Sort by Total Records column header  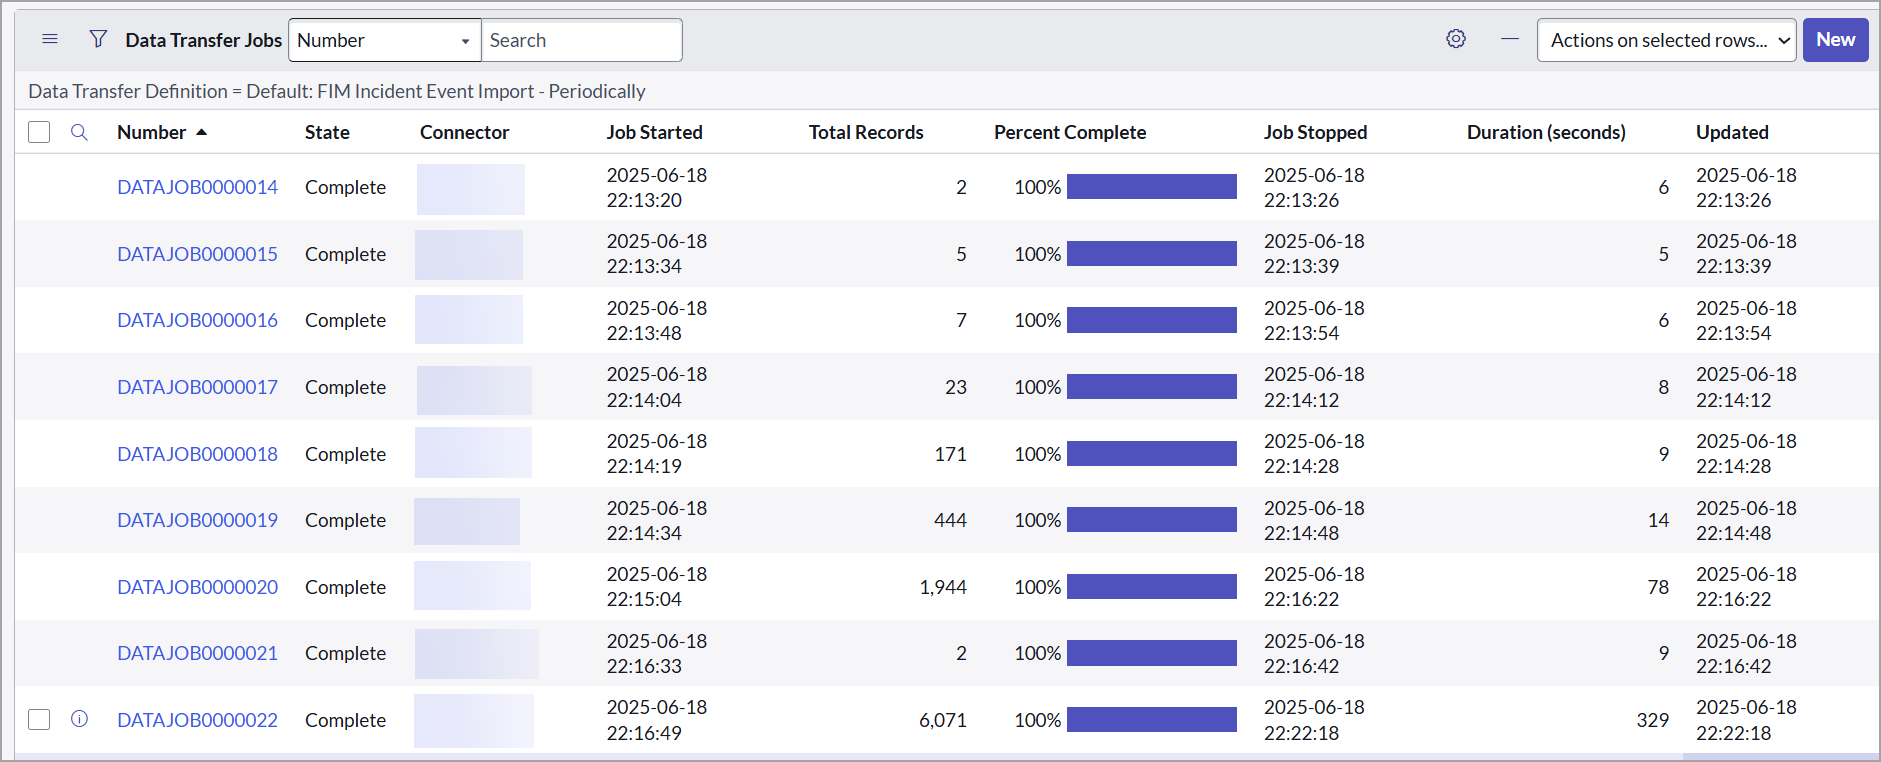(x=865, y=133)
